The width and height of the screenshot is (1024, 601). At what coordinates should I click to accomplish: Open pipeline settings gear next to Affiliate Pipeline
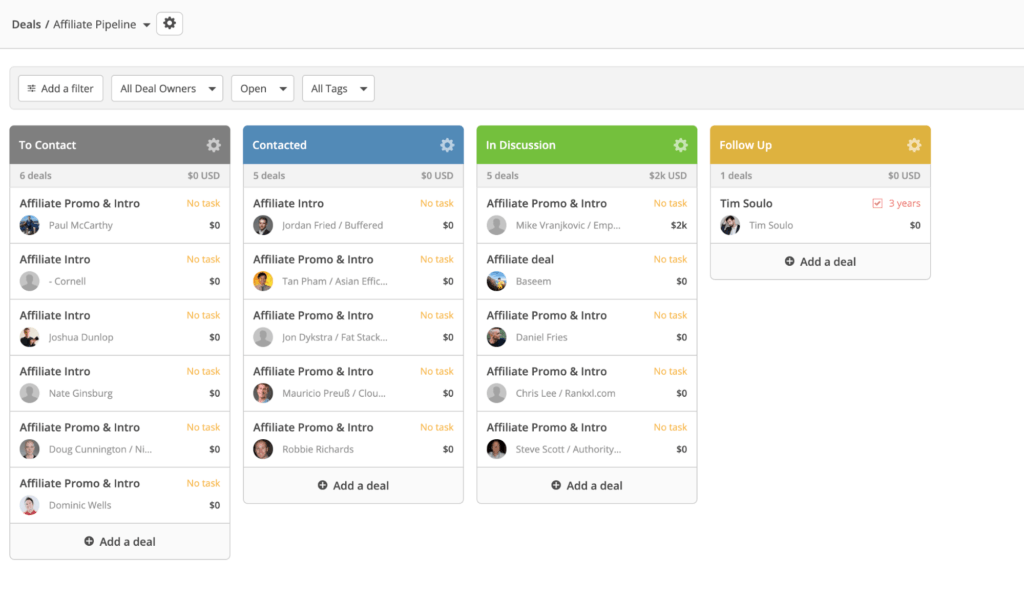click(x=169, y=24)
